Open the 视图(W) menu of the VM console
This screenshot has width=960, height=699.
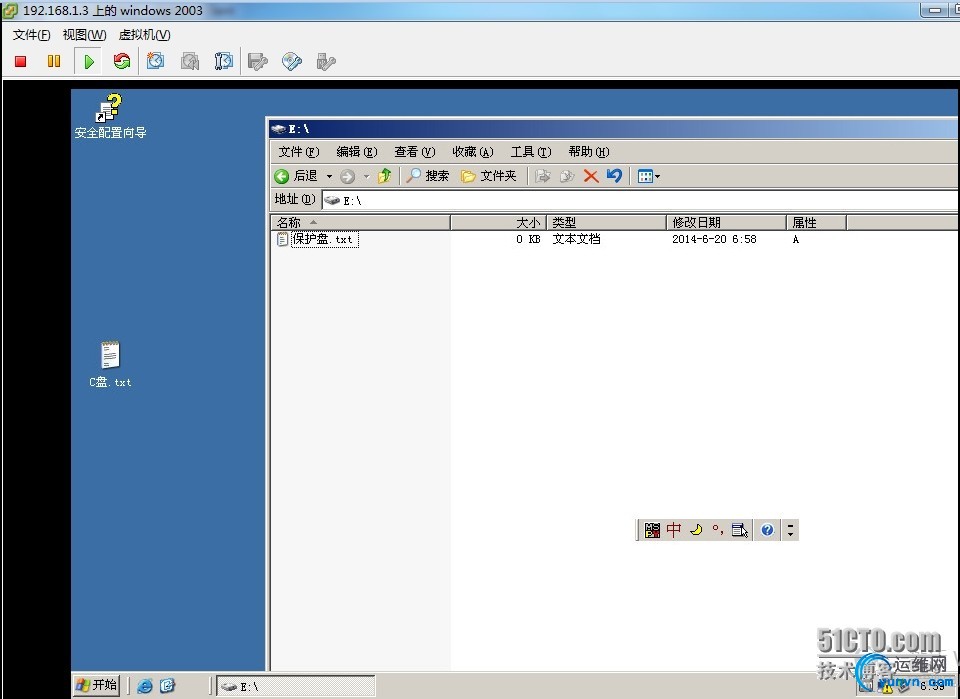tap(84, 36)
